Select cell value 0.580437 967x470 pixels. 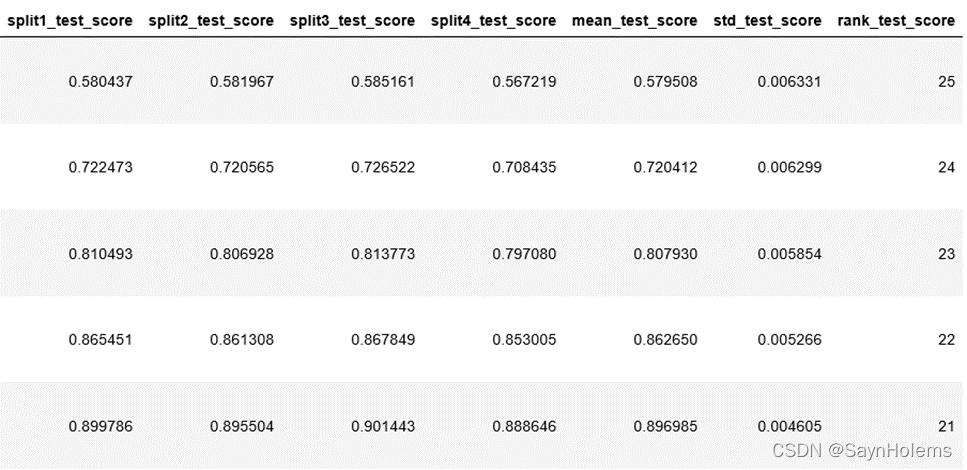pos(101,81)
